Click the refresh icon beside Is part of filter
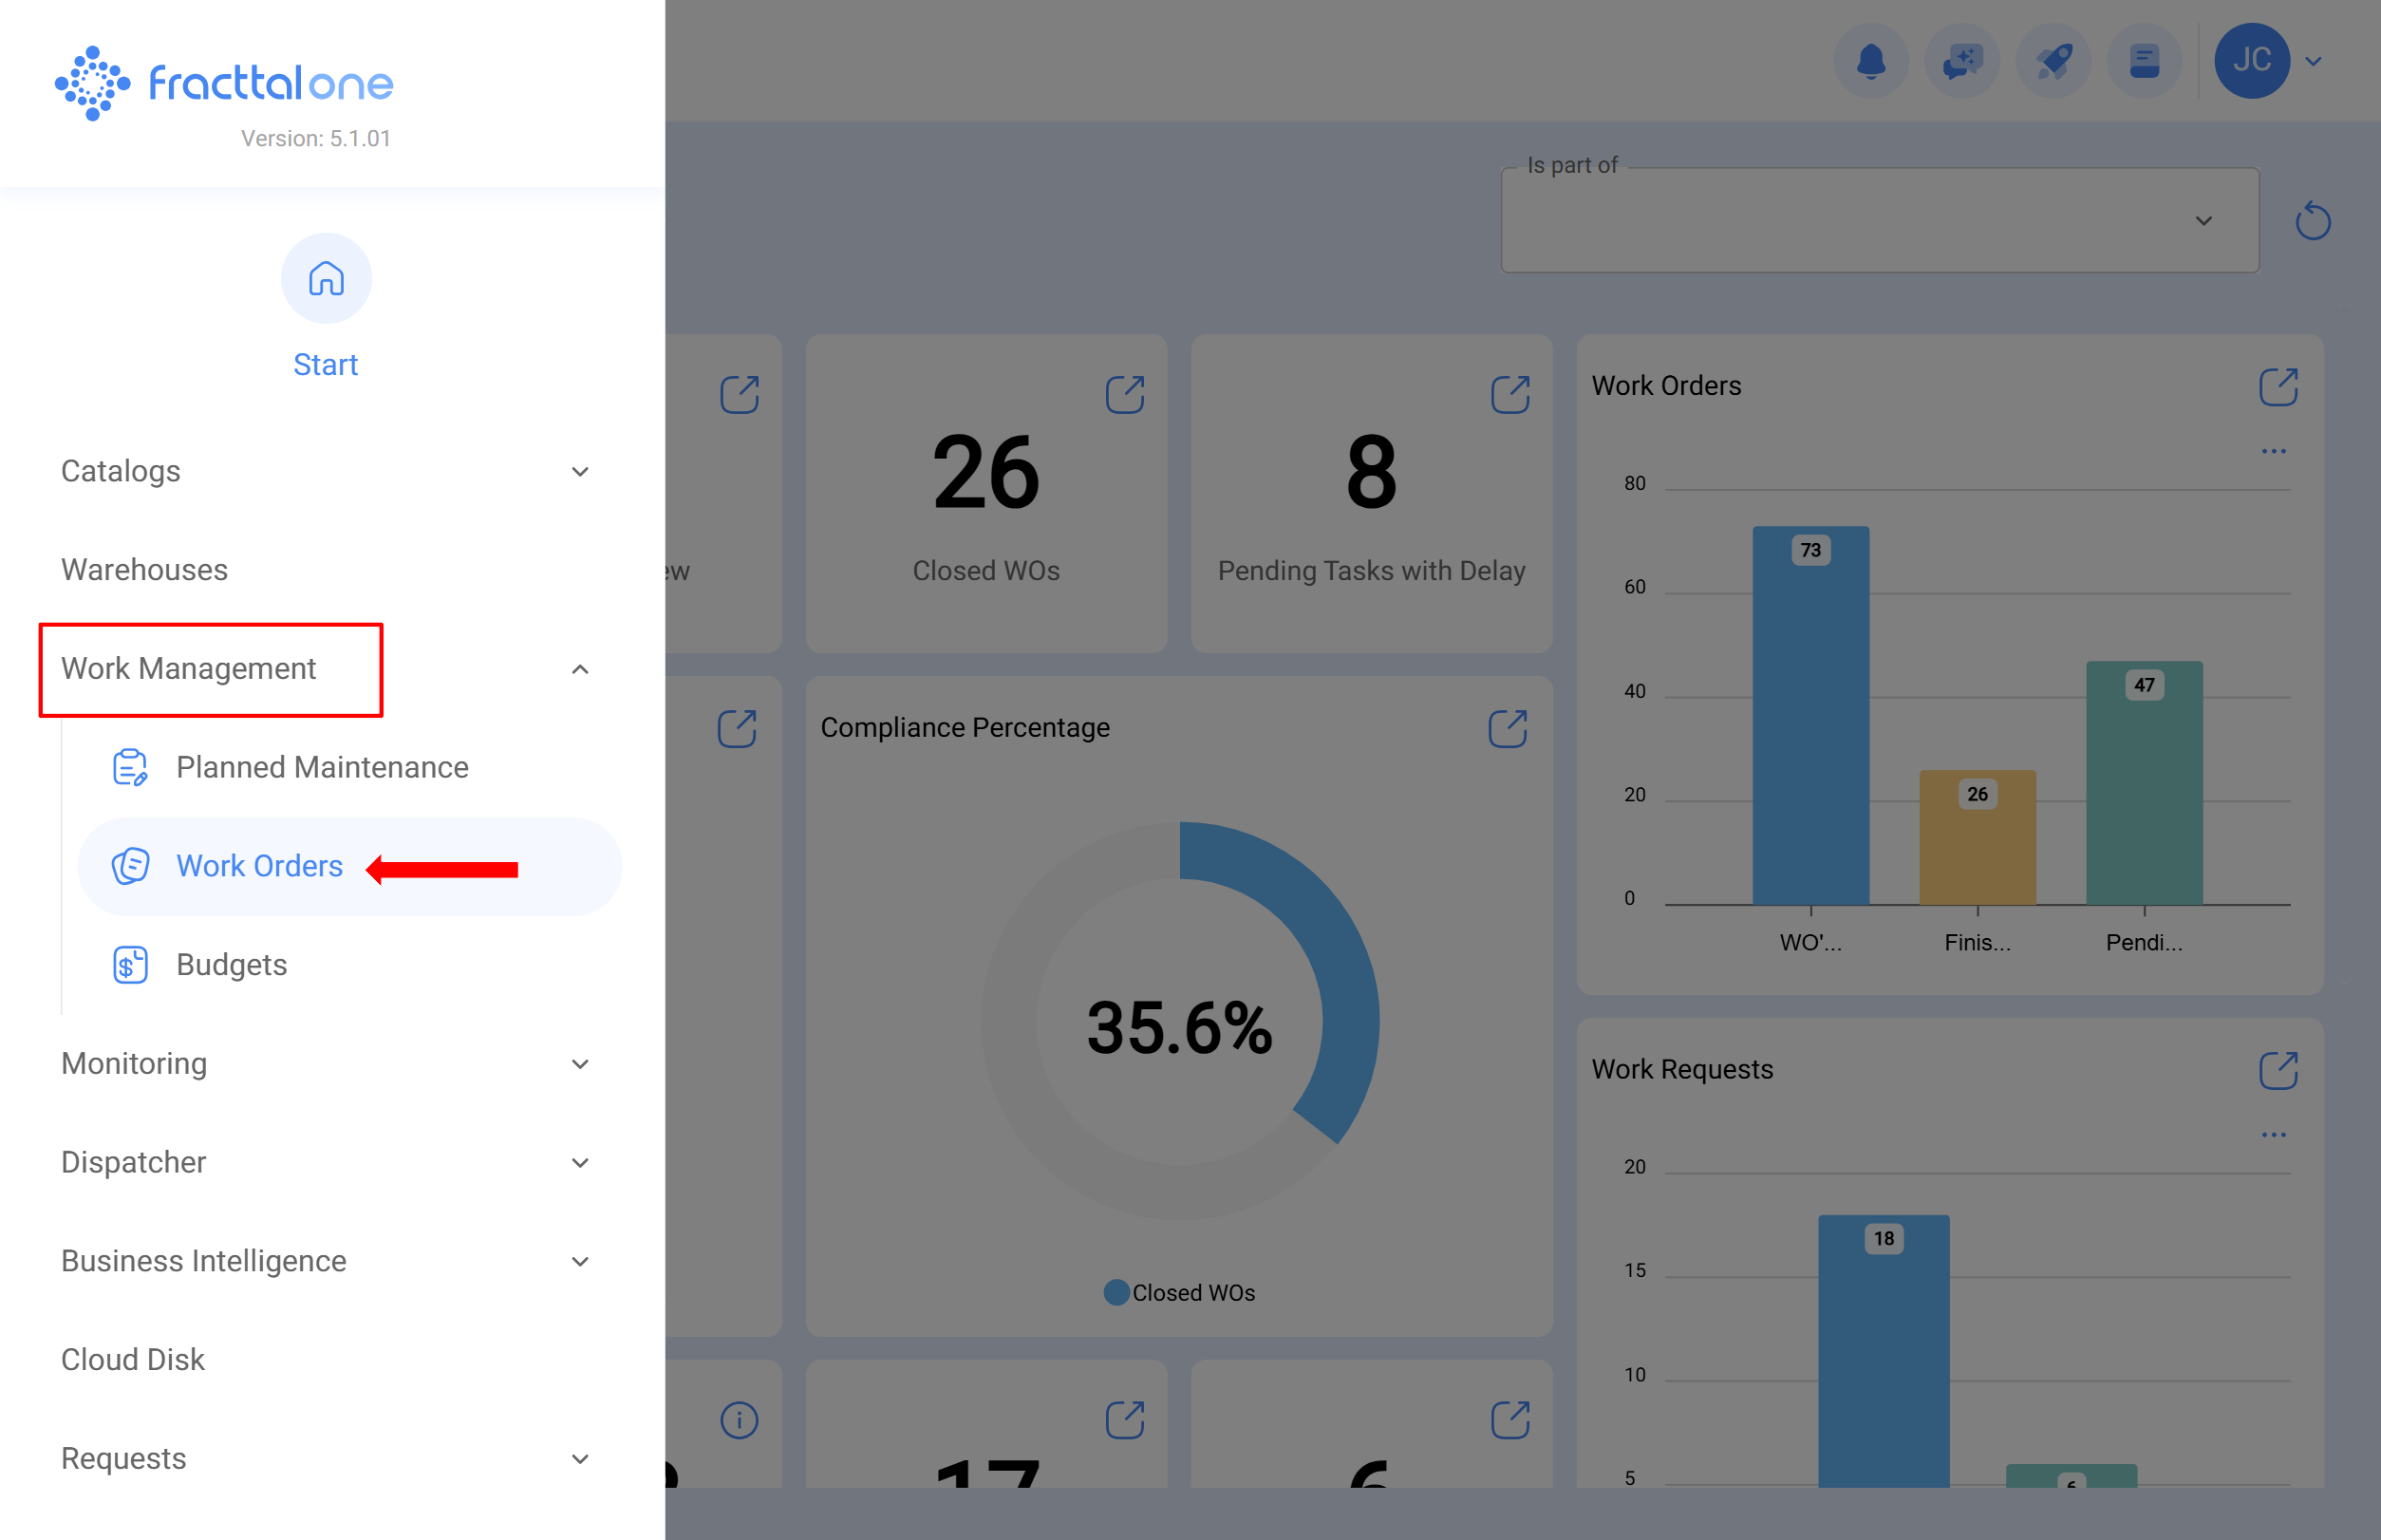This screenshot has height=1540, width=2381. 2313,220
